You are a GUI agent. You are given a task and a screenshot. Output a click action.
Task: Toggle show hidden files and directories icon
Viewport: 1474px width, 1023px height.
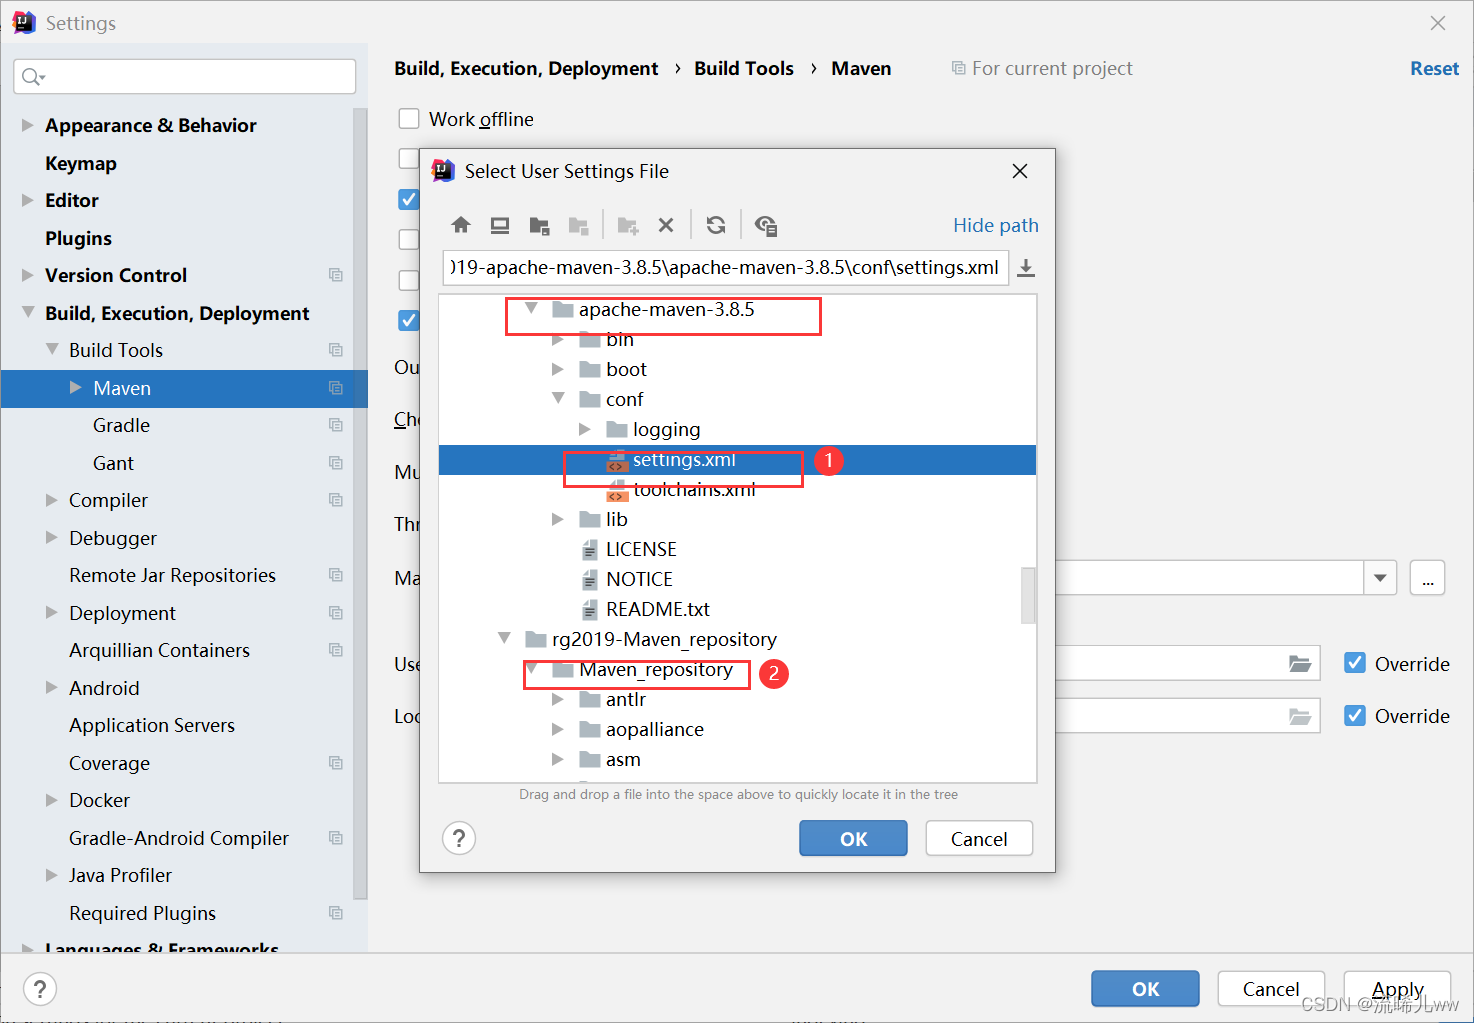[x=766, y=225]
